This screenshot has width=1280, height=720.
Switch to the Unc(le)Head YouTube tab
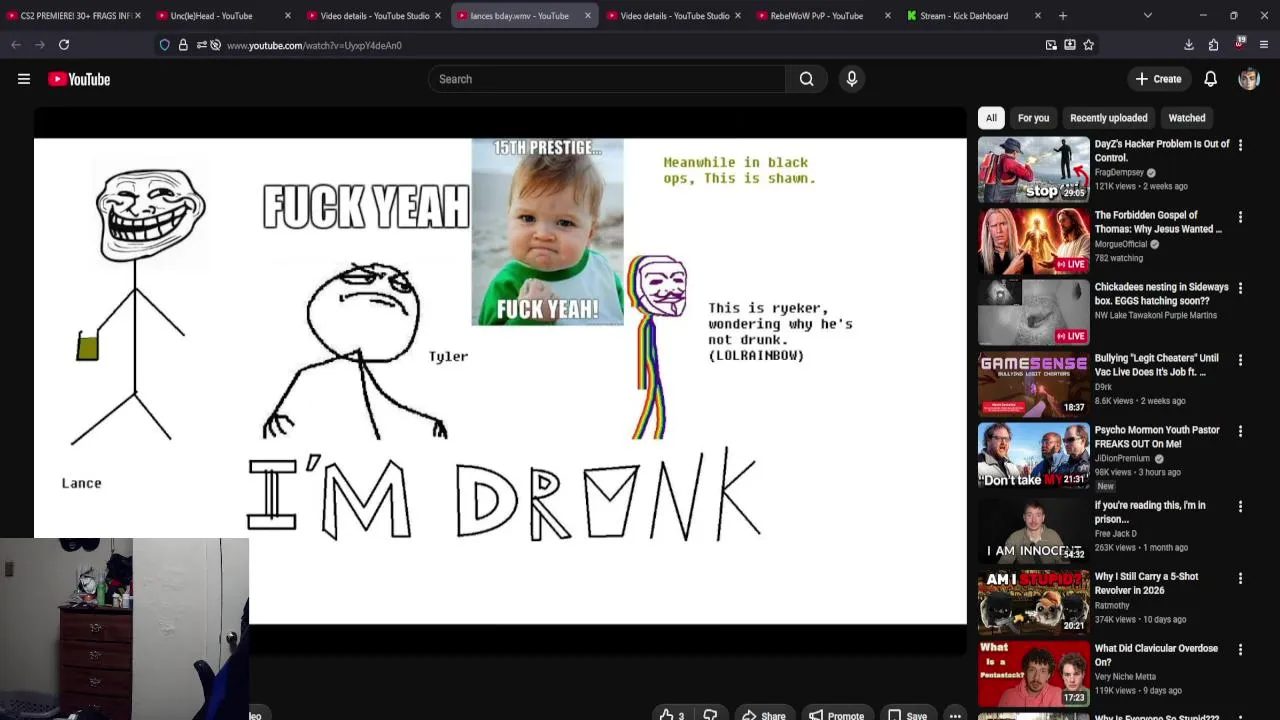click(x=225, y=16)
